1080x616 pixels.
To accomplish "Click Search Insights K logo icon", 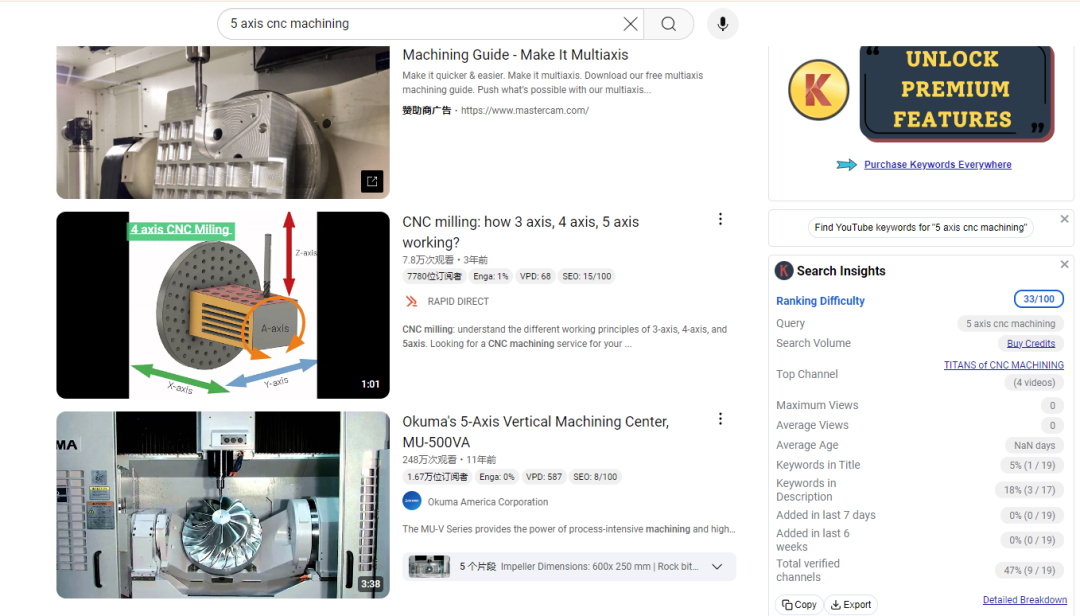I will (x=784, y=271).
